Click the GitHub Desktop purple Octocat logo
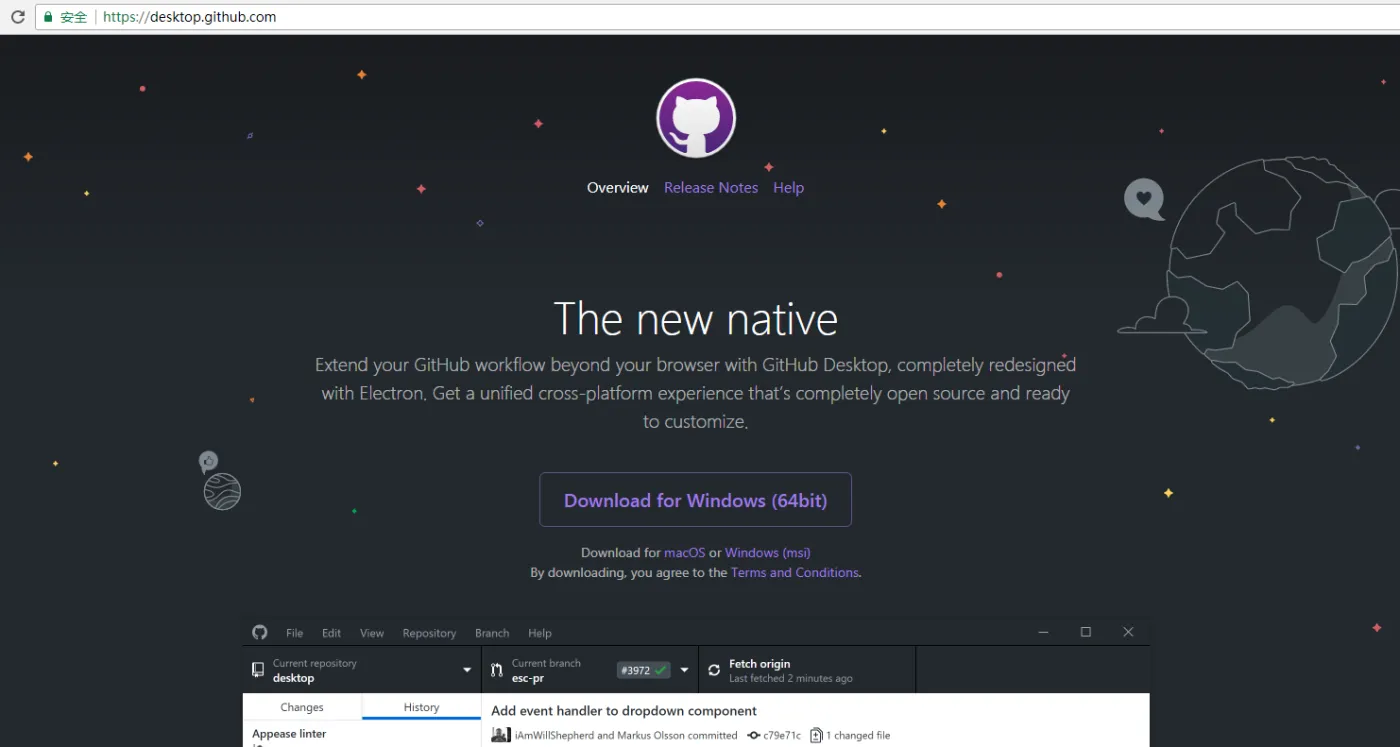The height and width of the screenshot is (747, 1400). [696, 118]
